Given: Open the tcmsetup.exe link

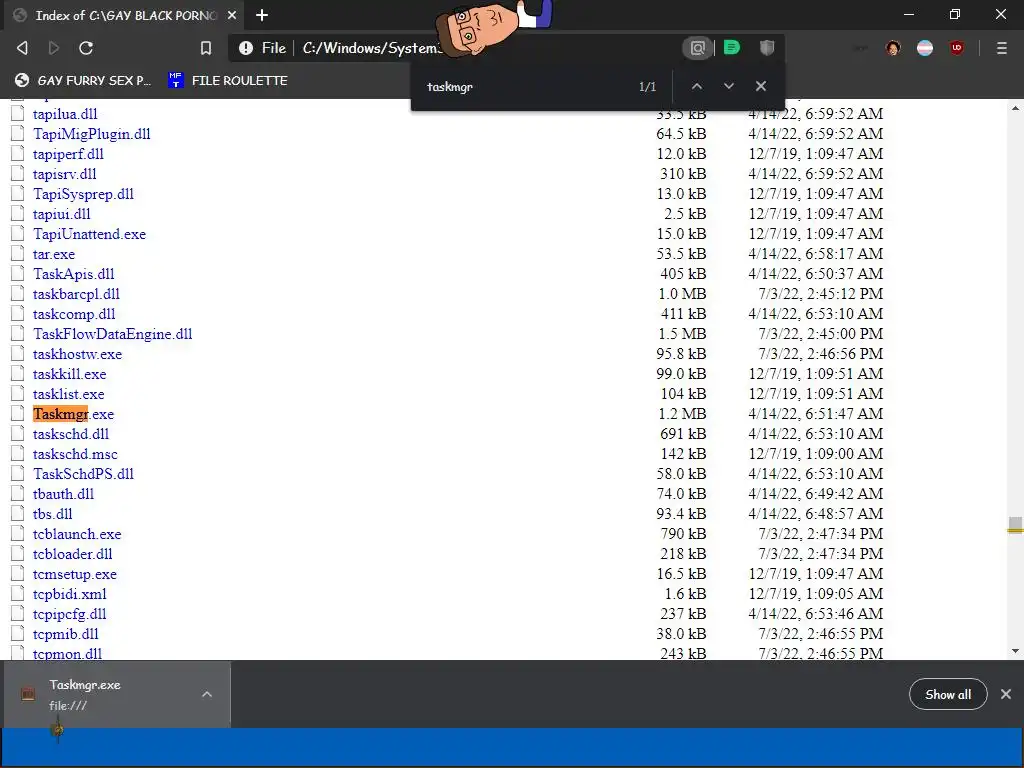Looking at the screenshot, I should click(74, 574).
